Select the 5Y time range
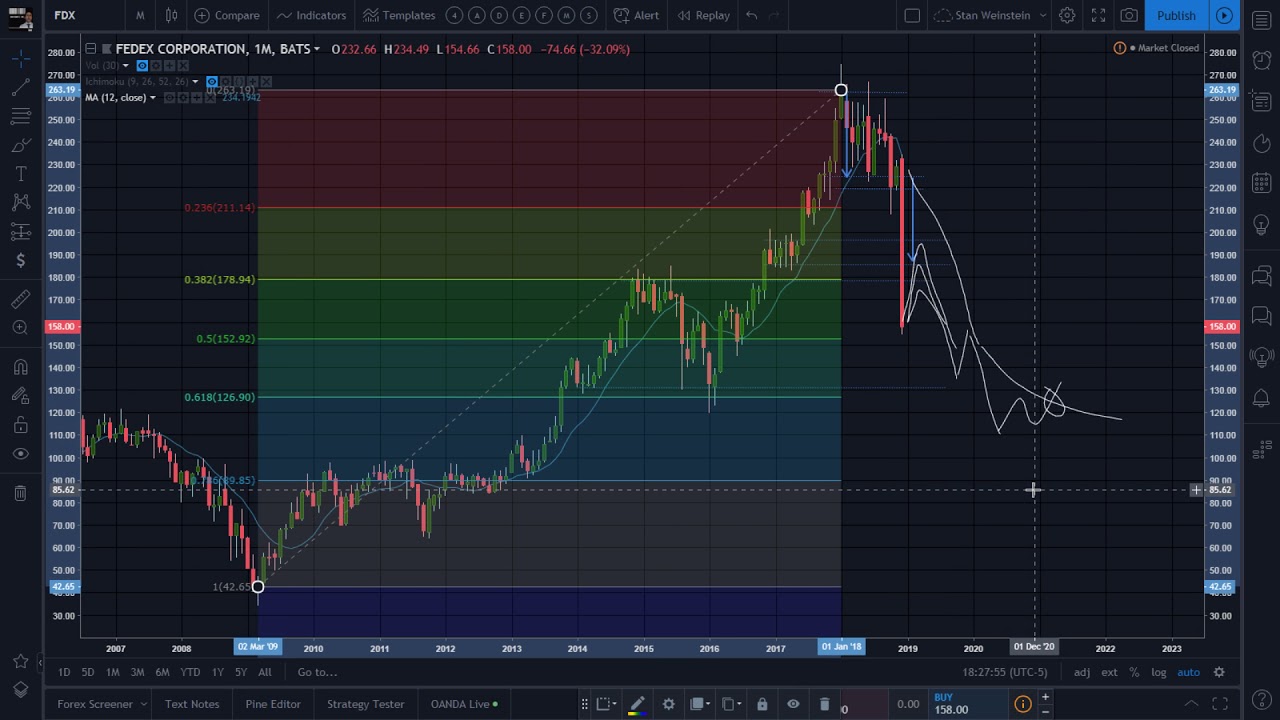1280x720 pixels. tap(241, 672)
